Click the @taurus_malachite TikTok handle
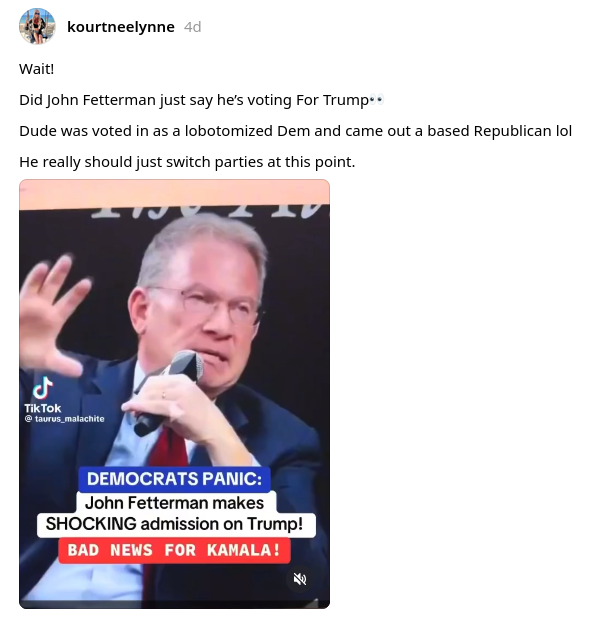The image size is (591, 617). [65, 419]
